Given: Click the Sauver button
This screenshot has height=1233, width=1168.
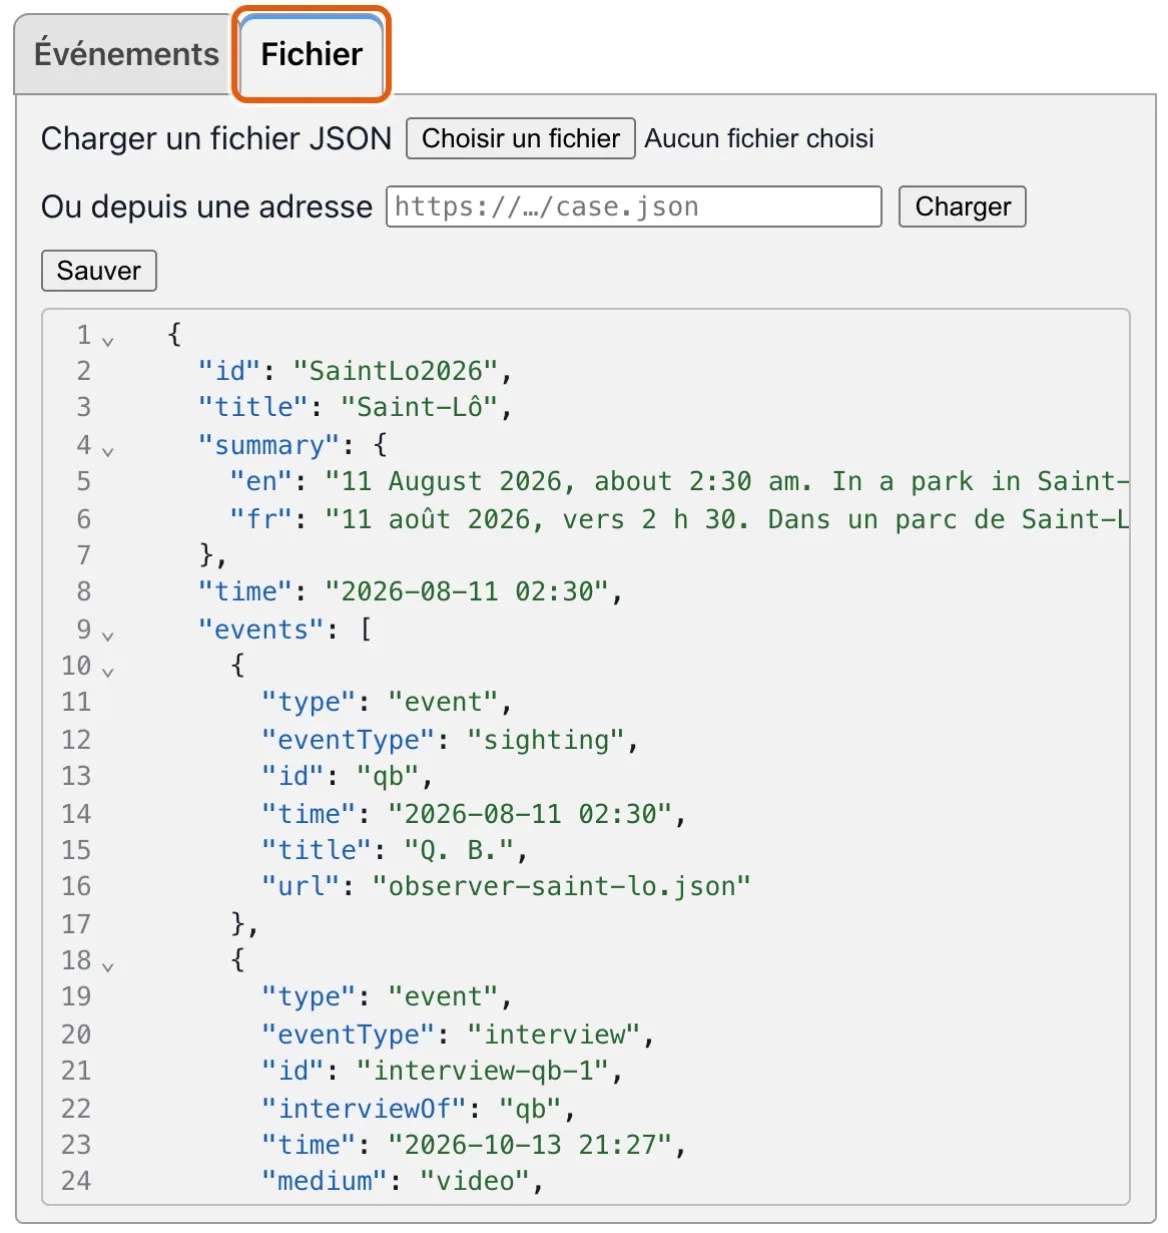Looking at the screenshot, I should point(99,271).
